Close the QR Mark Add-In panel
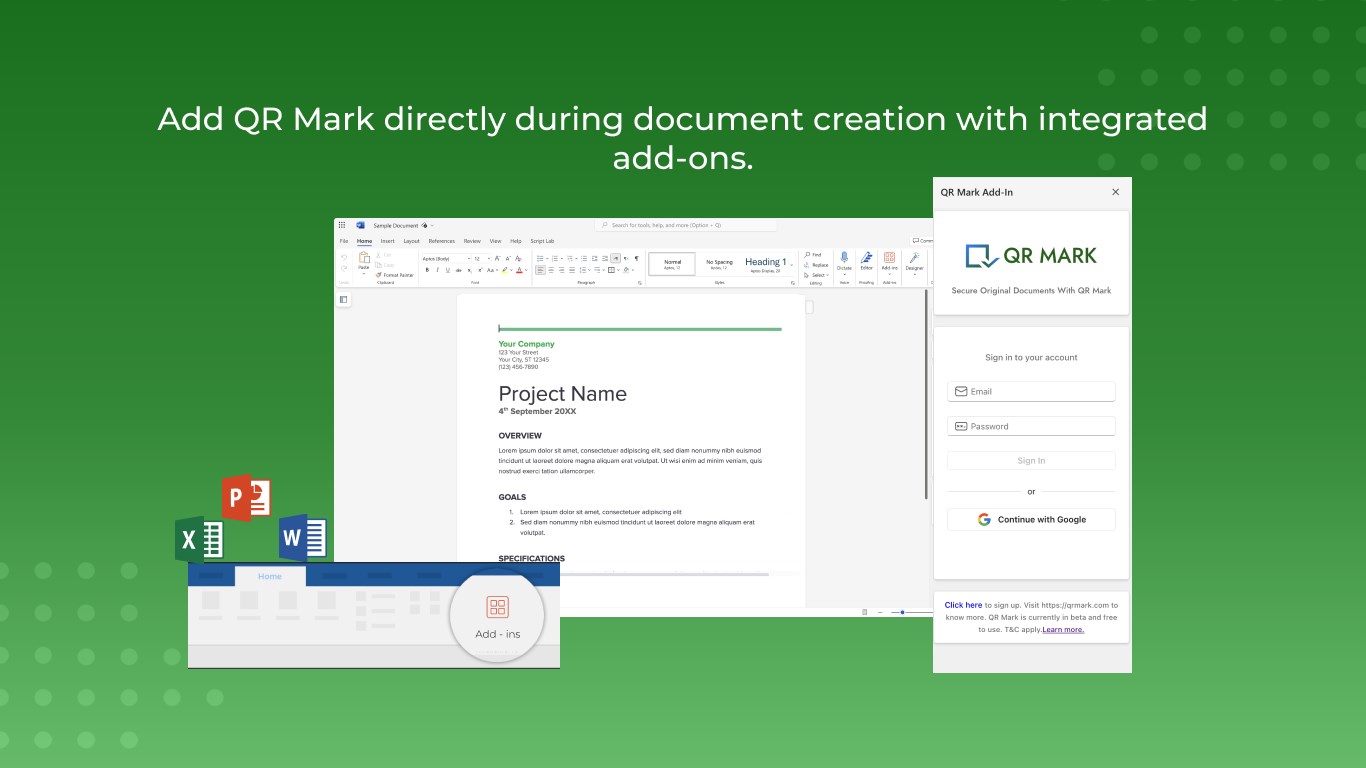This screenshot has width=1366, height=768. tap(1116, 192)
